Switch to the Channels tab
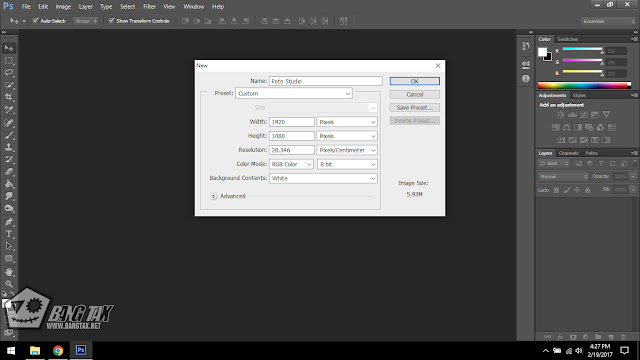 [569, 153]
